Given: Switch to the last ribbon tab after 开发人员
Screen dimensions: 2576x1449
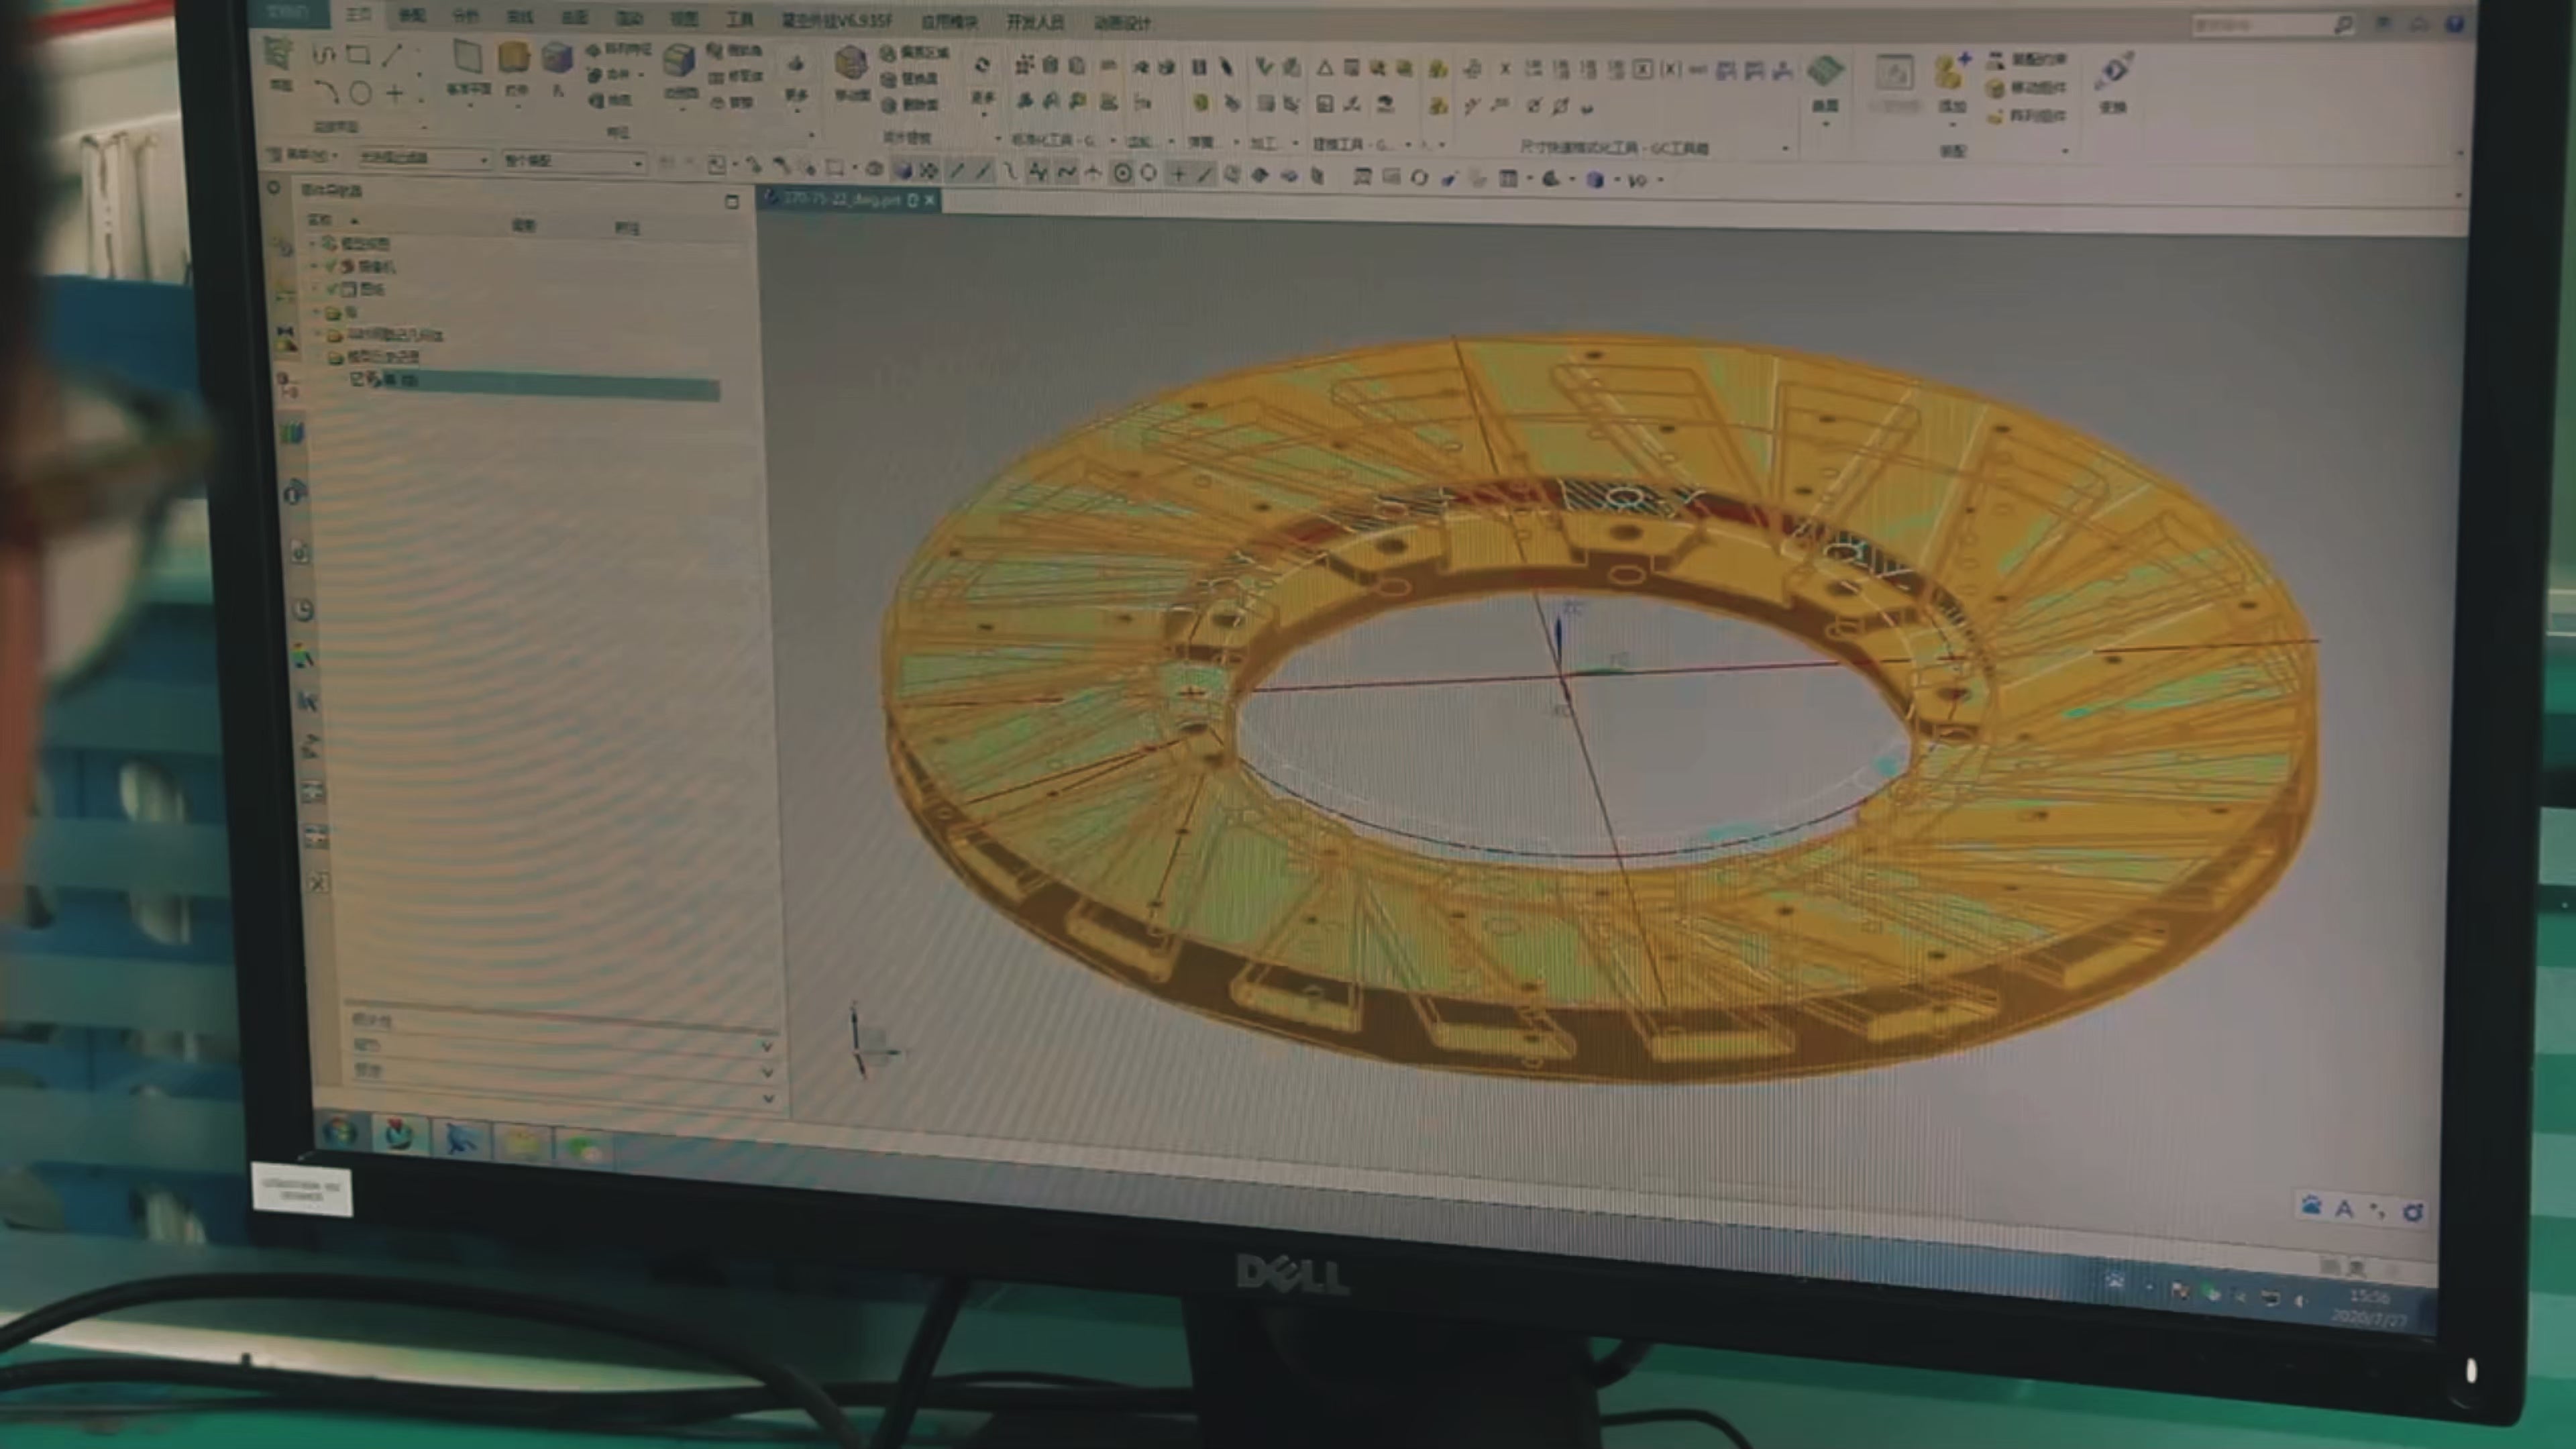Looking at the screenshot, I should [x=1123, y=23].
